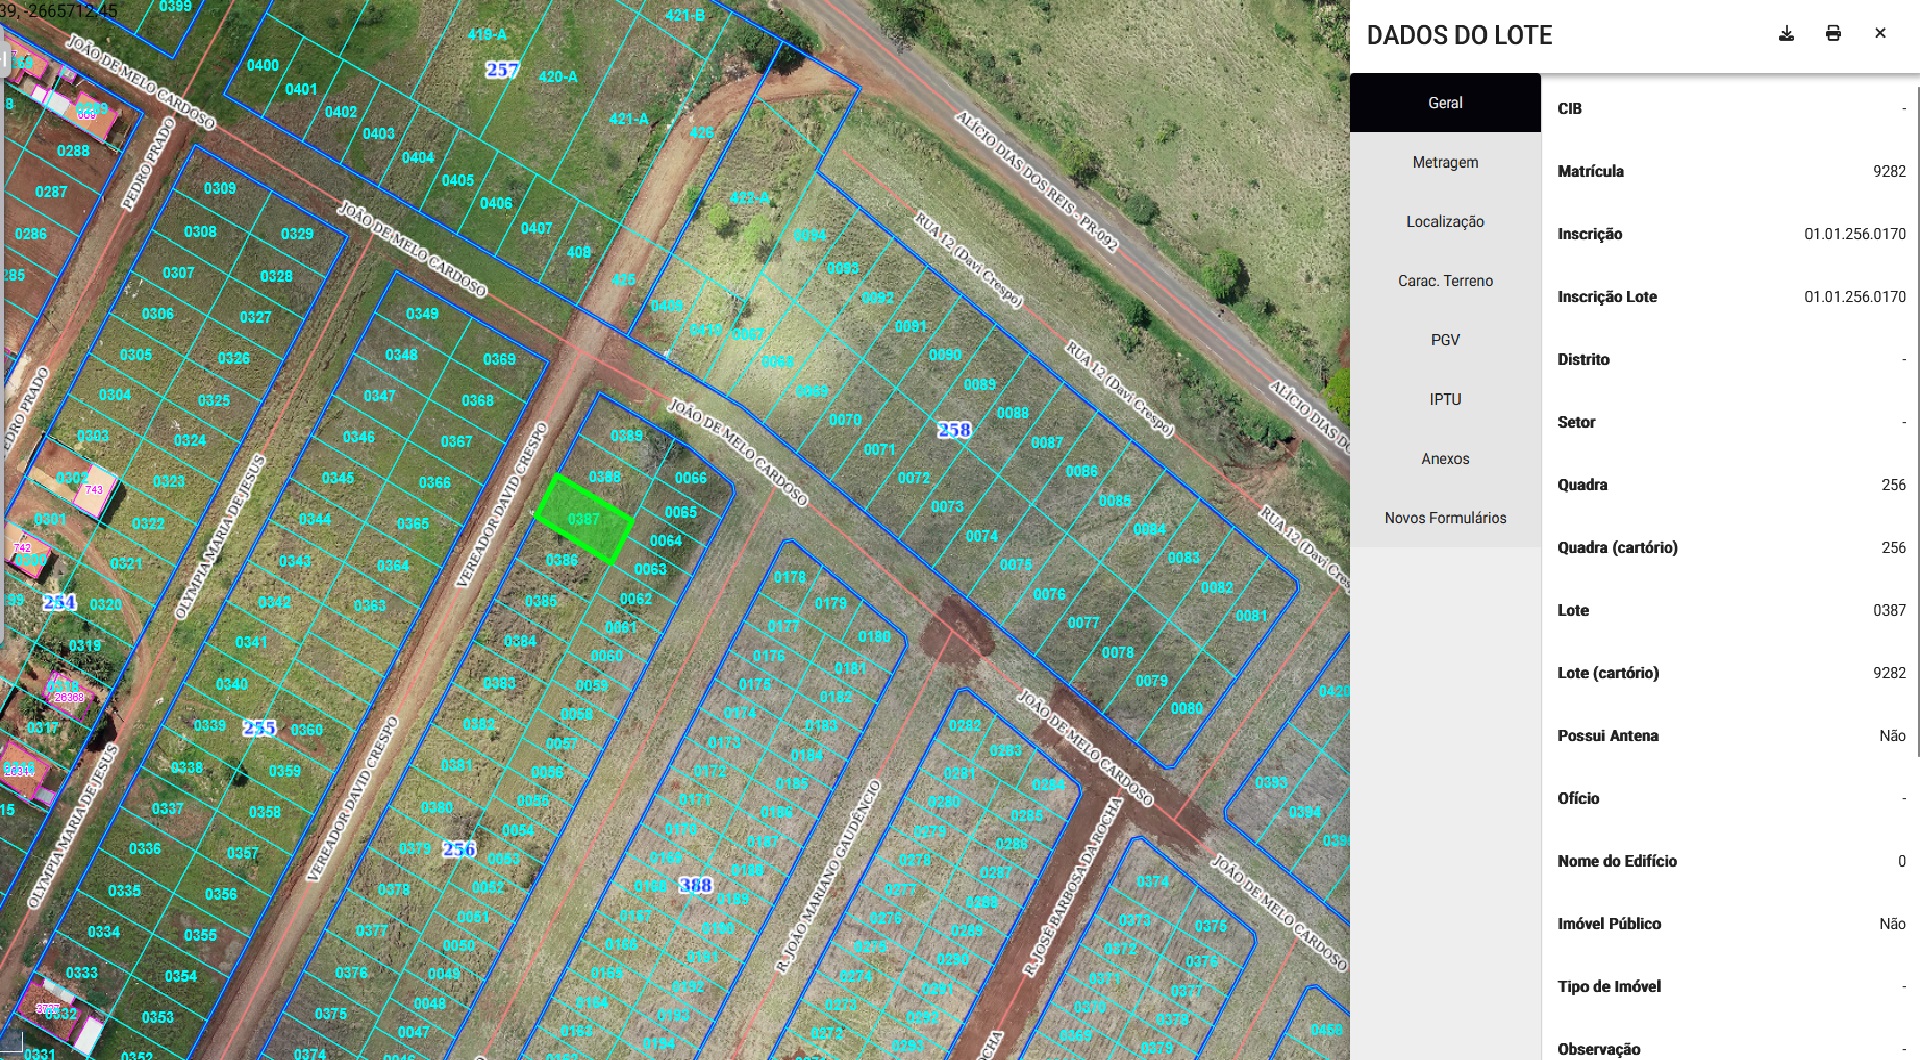Click the Matrícula value 9282
The image size is (1920, 1060).
(x=1889, y=171)
